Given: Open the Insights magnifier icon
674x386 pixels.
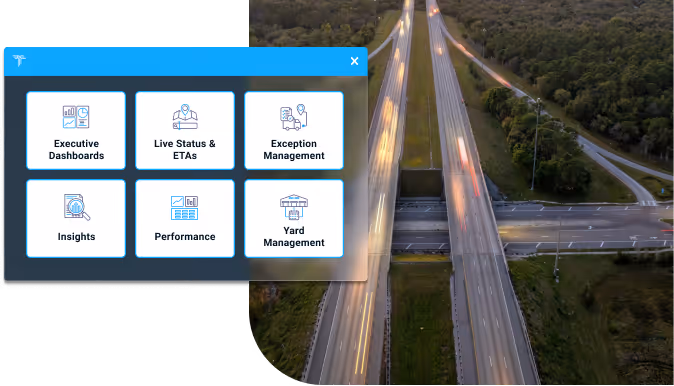Looking at the screenshot, I should (77, 207).
